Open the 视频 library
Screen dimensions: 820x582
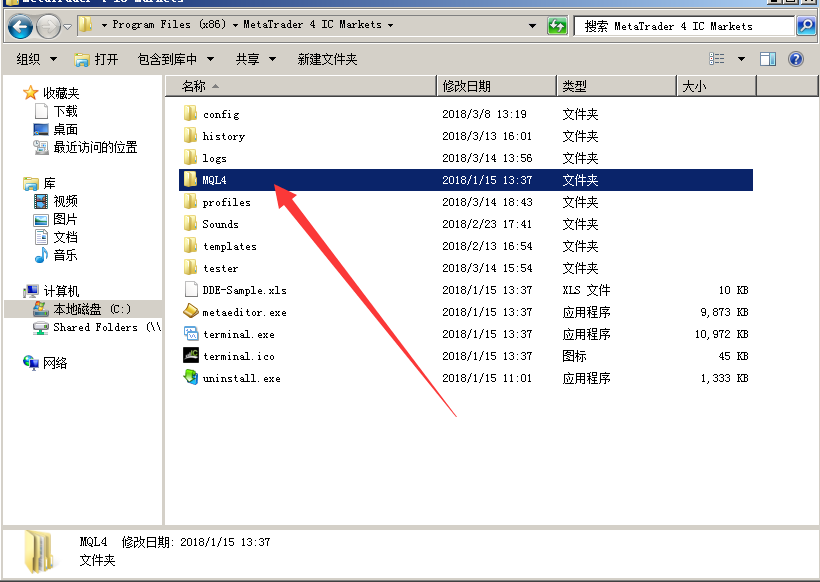pyautogui.click(x=65, y=201)
